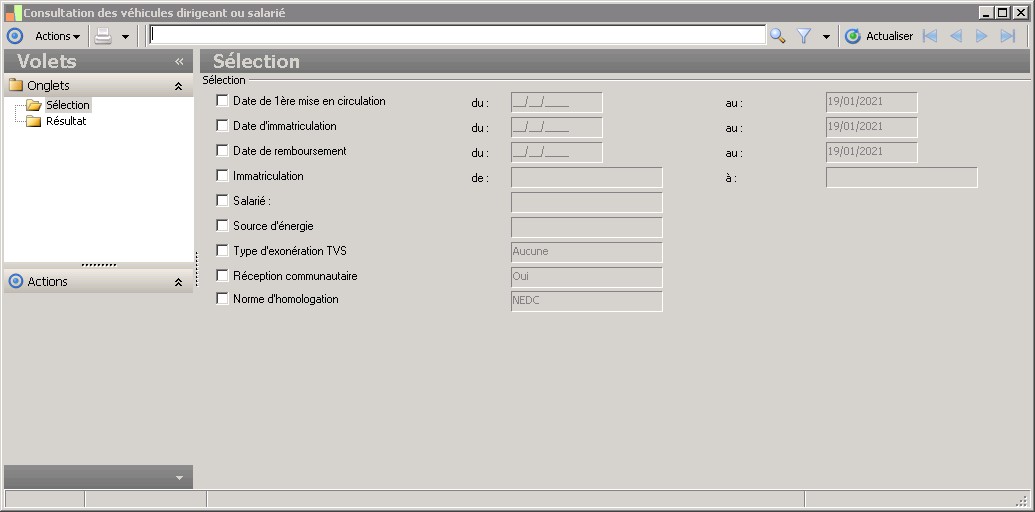This screenshot has width=1035, height=512.
Task: Enable Date de 1ère mise en circulation checkbox
Action: [x=222, y=100]
